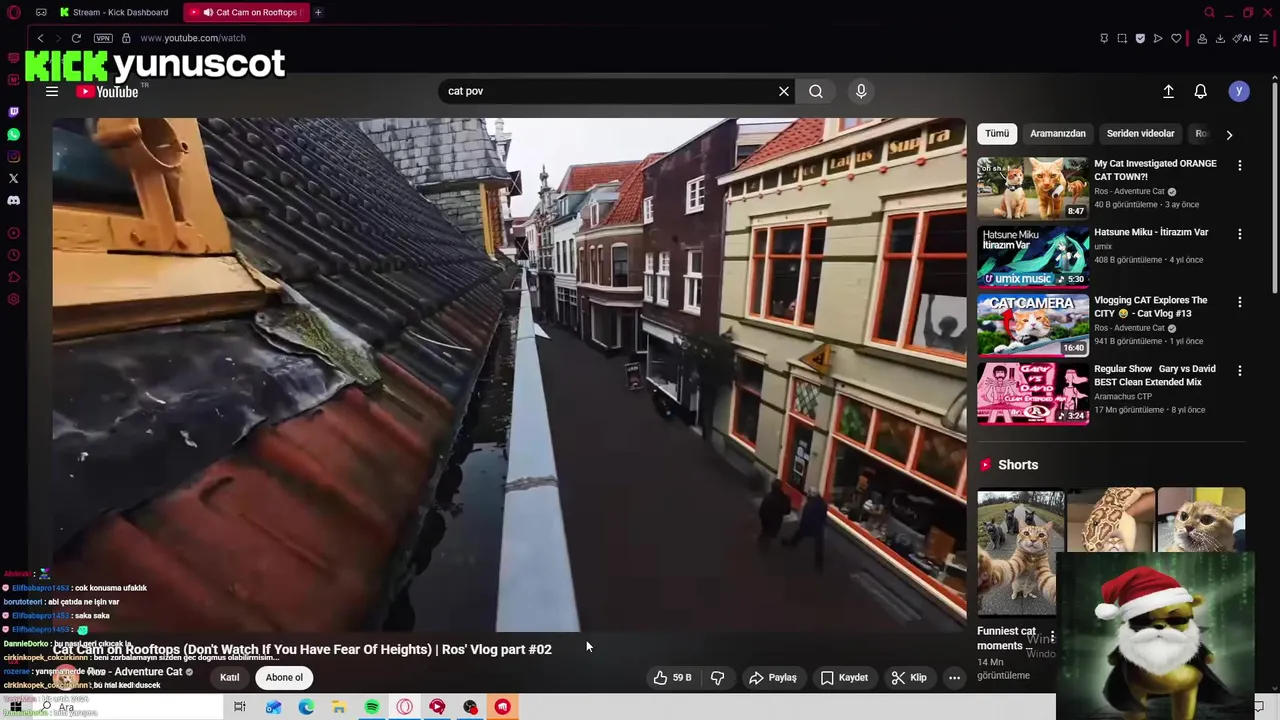Viewport: 1280px width, 720px height.
Task: Click the Katıl join button
Action: pyautogui.click(x=230, y=677)
